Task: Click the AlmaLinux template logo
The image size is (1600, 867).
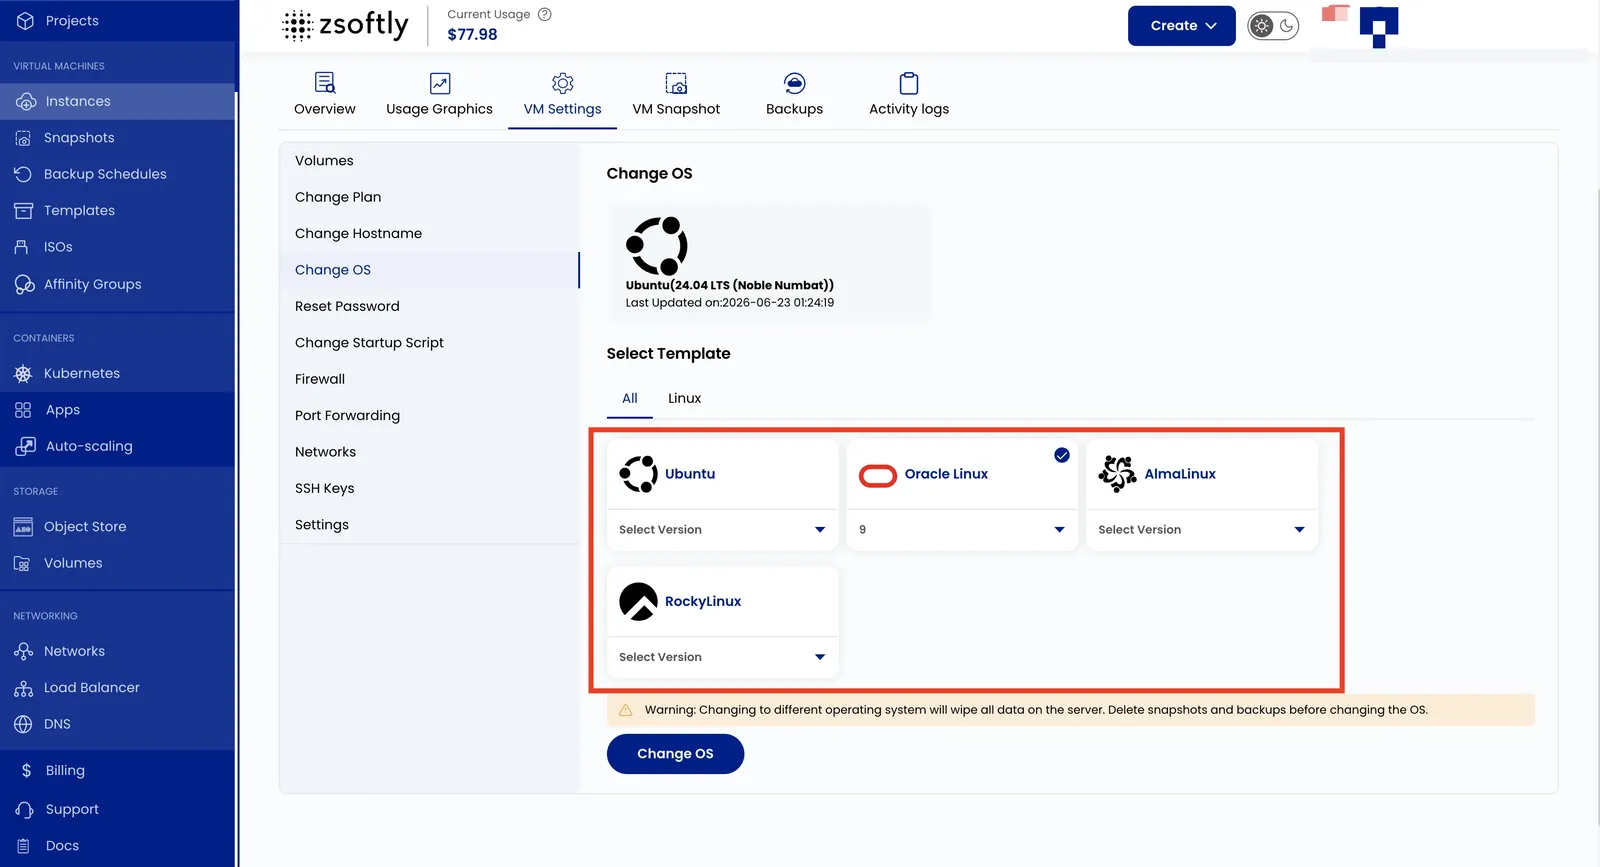Action: tap(1118, 474)
